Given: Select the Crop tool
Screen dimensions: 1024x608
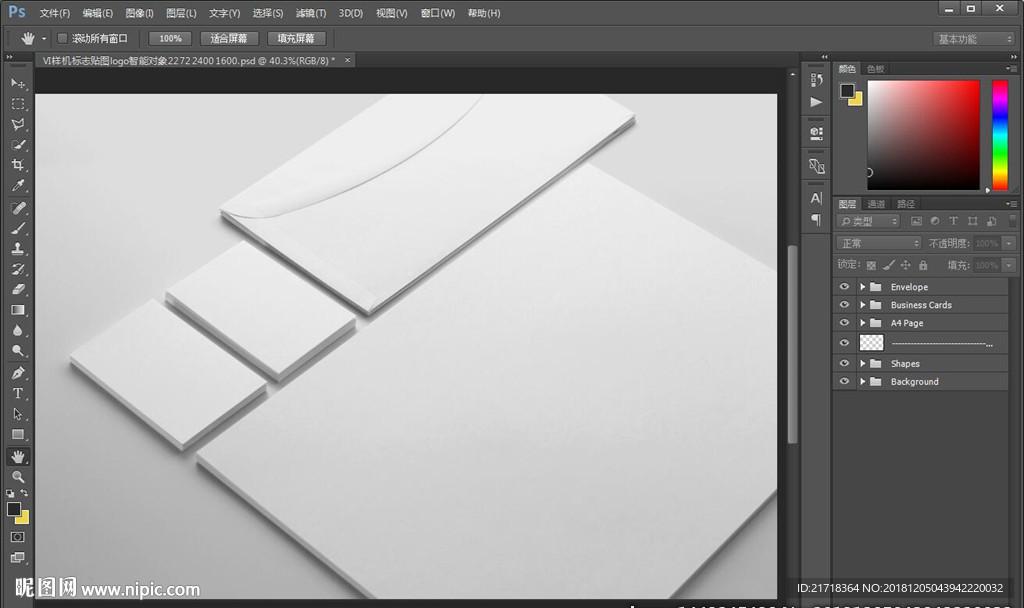Looking at the screenshot, I should (x=18, y=165).
